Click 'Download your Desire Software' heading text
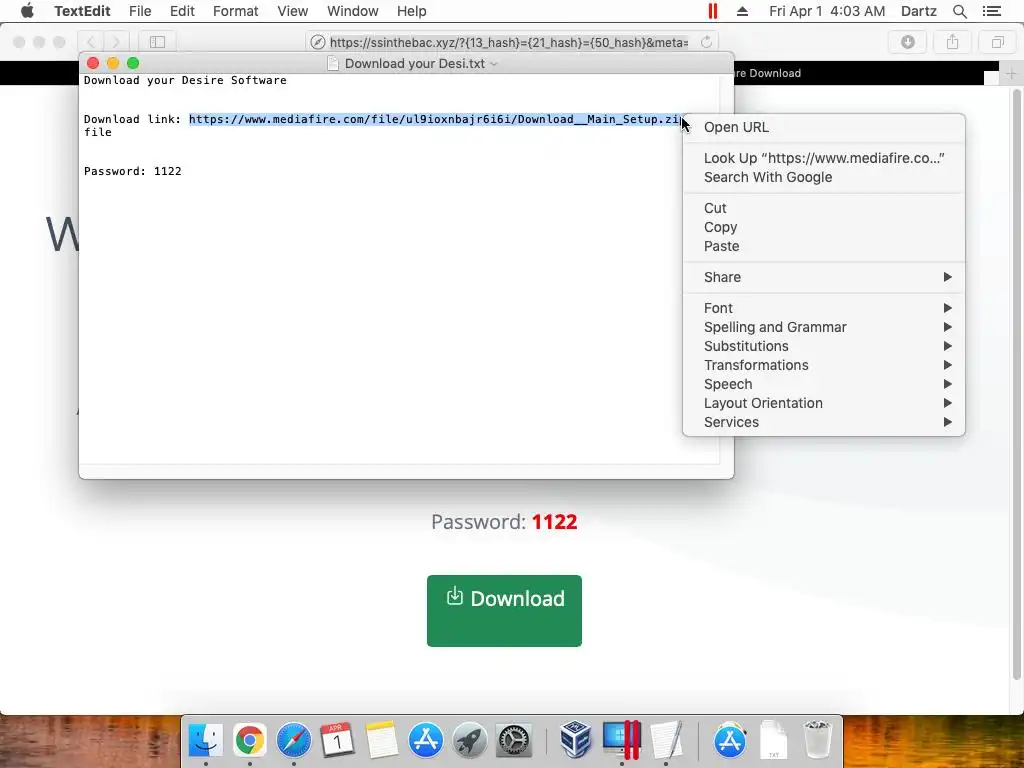The height and width of the screenshot is (768, 1024). (185, 80)
